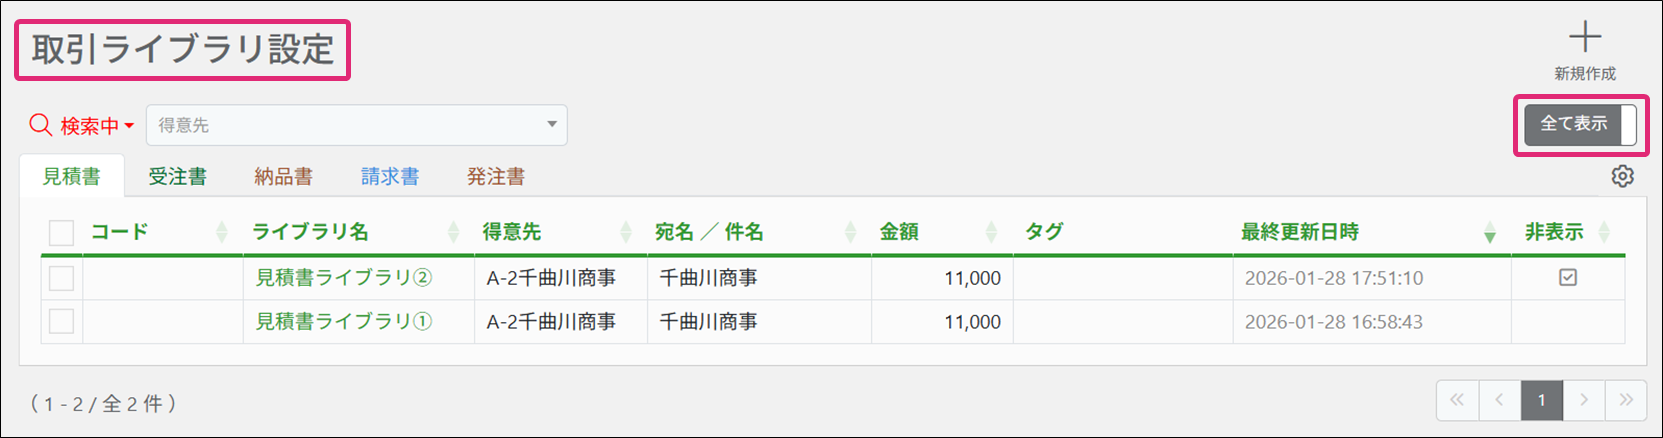Tick checkbox for 見積書ライブラリ② row
The width and height of the screenshot is (1663, 438).
click(62, 278)
